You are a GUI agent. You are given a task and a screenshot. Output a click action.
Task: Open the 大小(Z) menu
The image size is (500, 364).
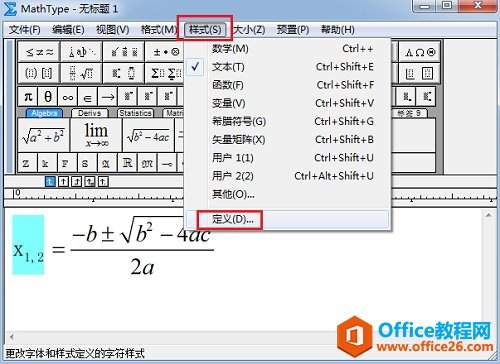pos(250,30)
